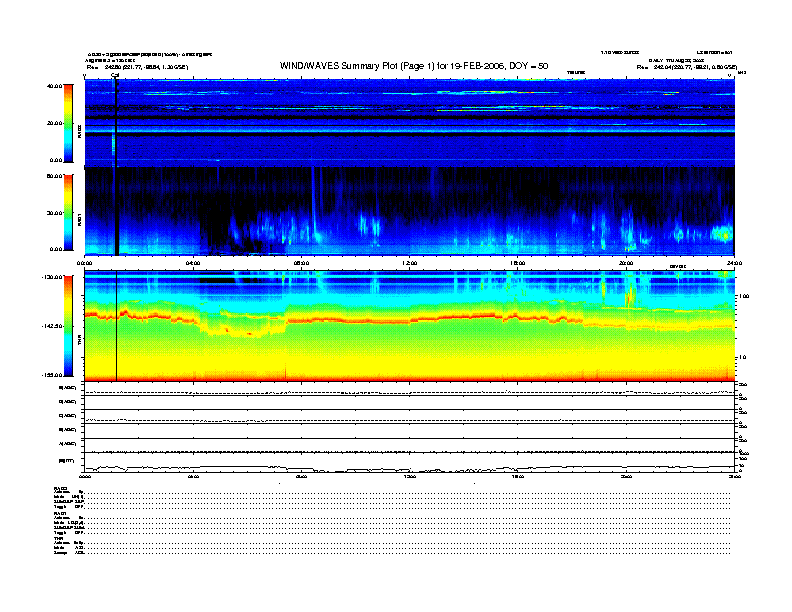Click the 08:00 tick label below RAD1

tap(301, 263)
